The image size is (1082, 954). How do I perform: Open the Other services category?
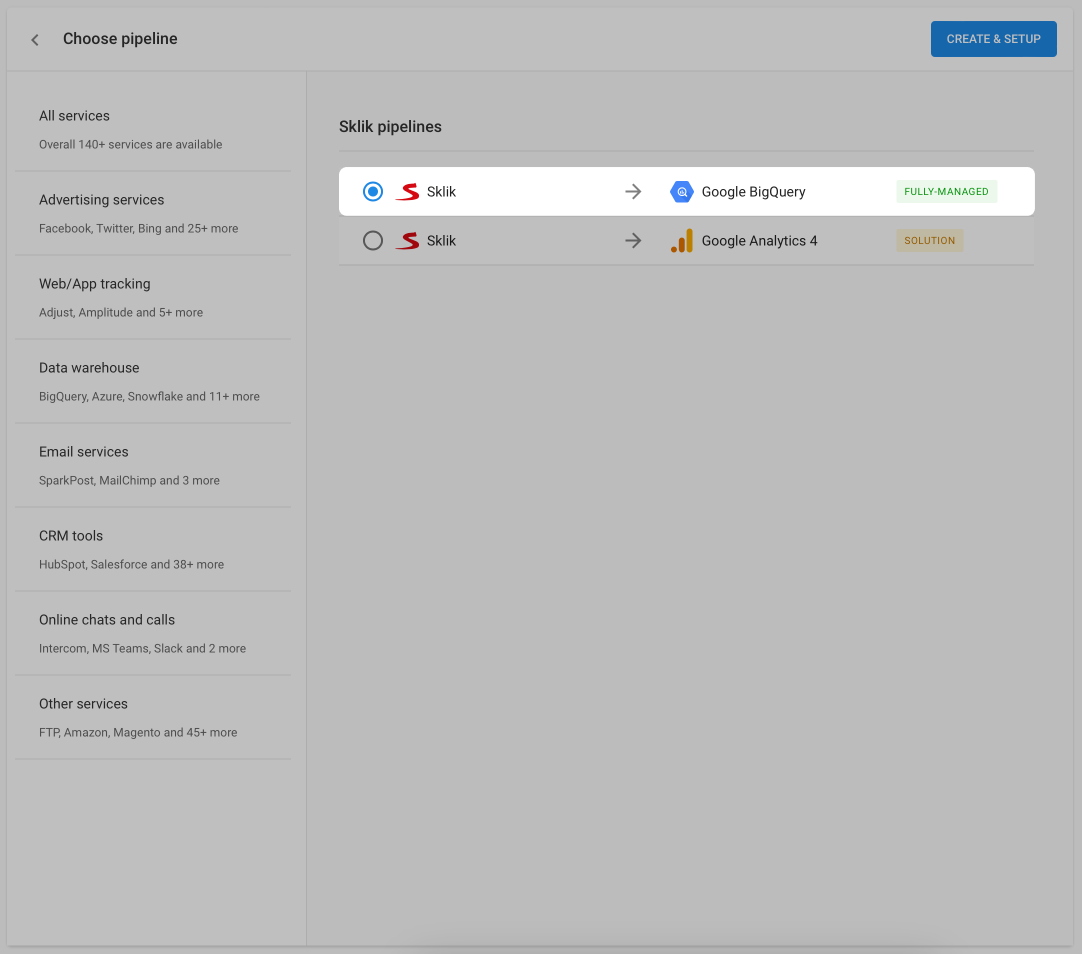click(153, 718)
